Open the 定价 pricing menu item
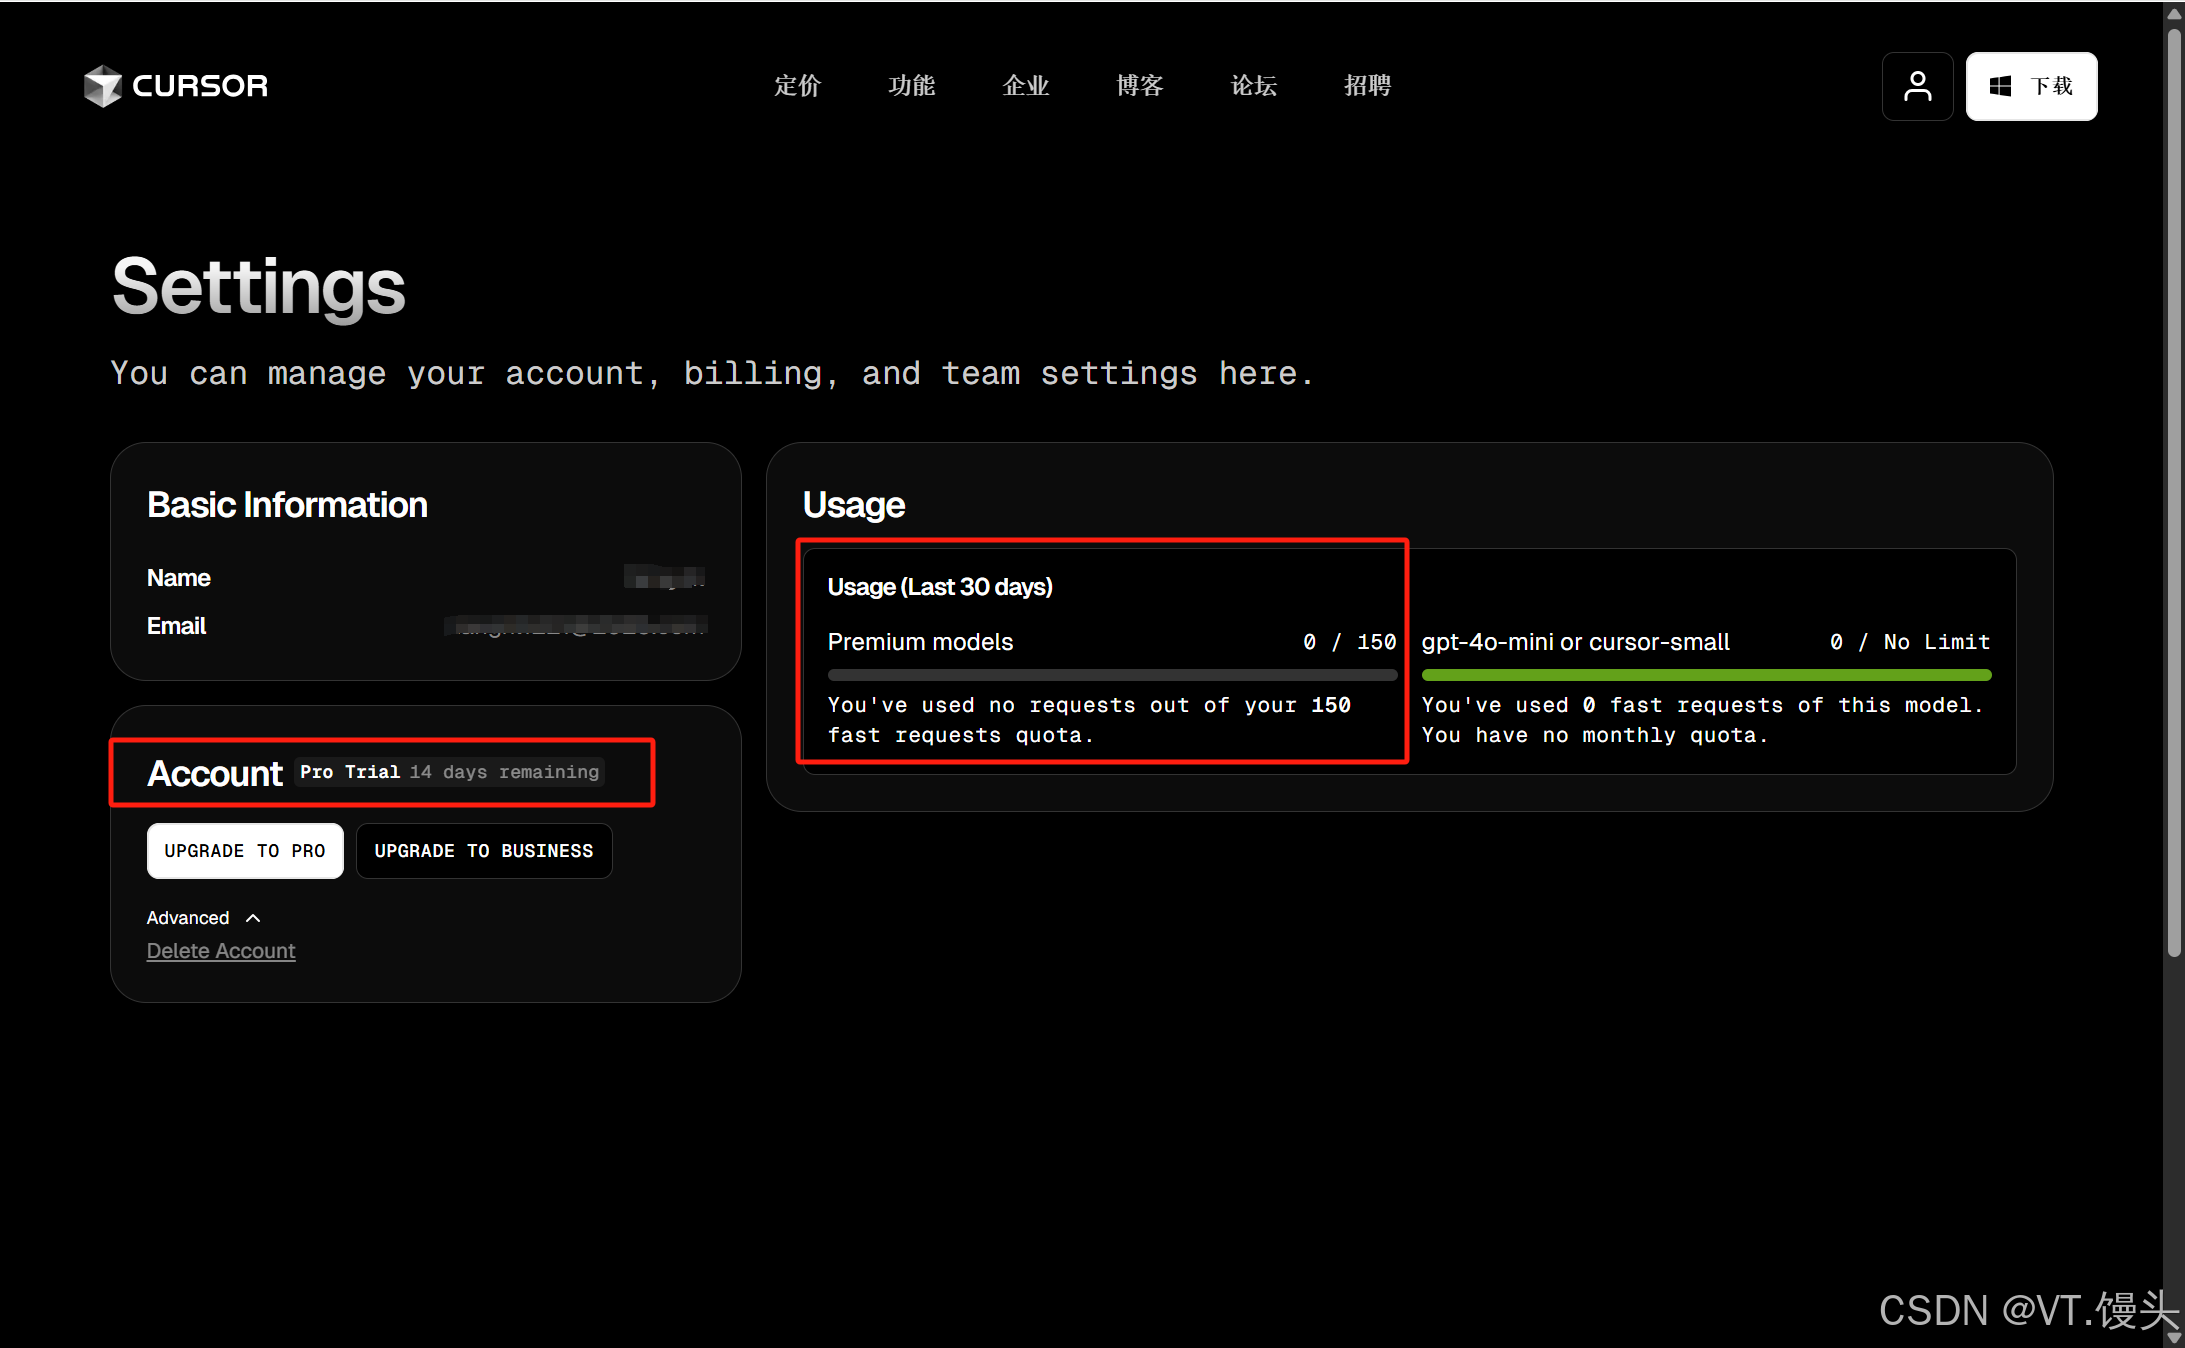This screenshot has height=1348, width=2185. [x=797, y=86]
